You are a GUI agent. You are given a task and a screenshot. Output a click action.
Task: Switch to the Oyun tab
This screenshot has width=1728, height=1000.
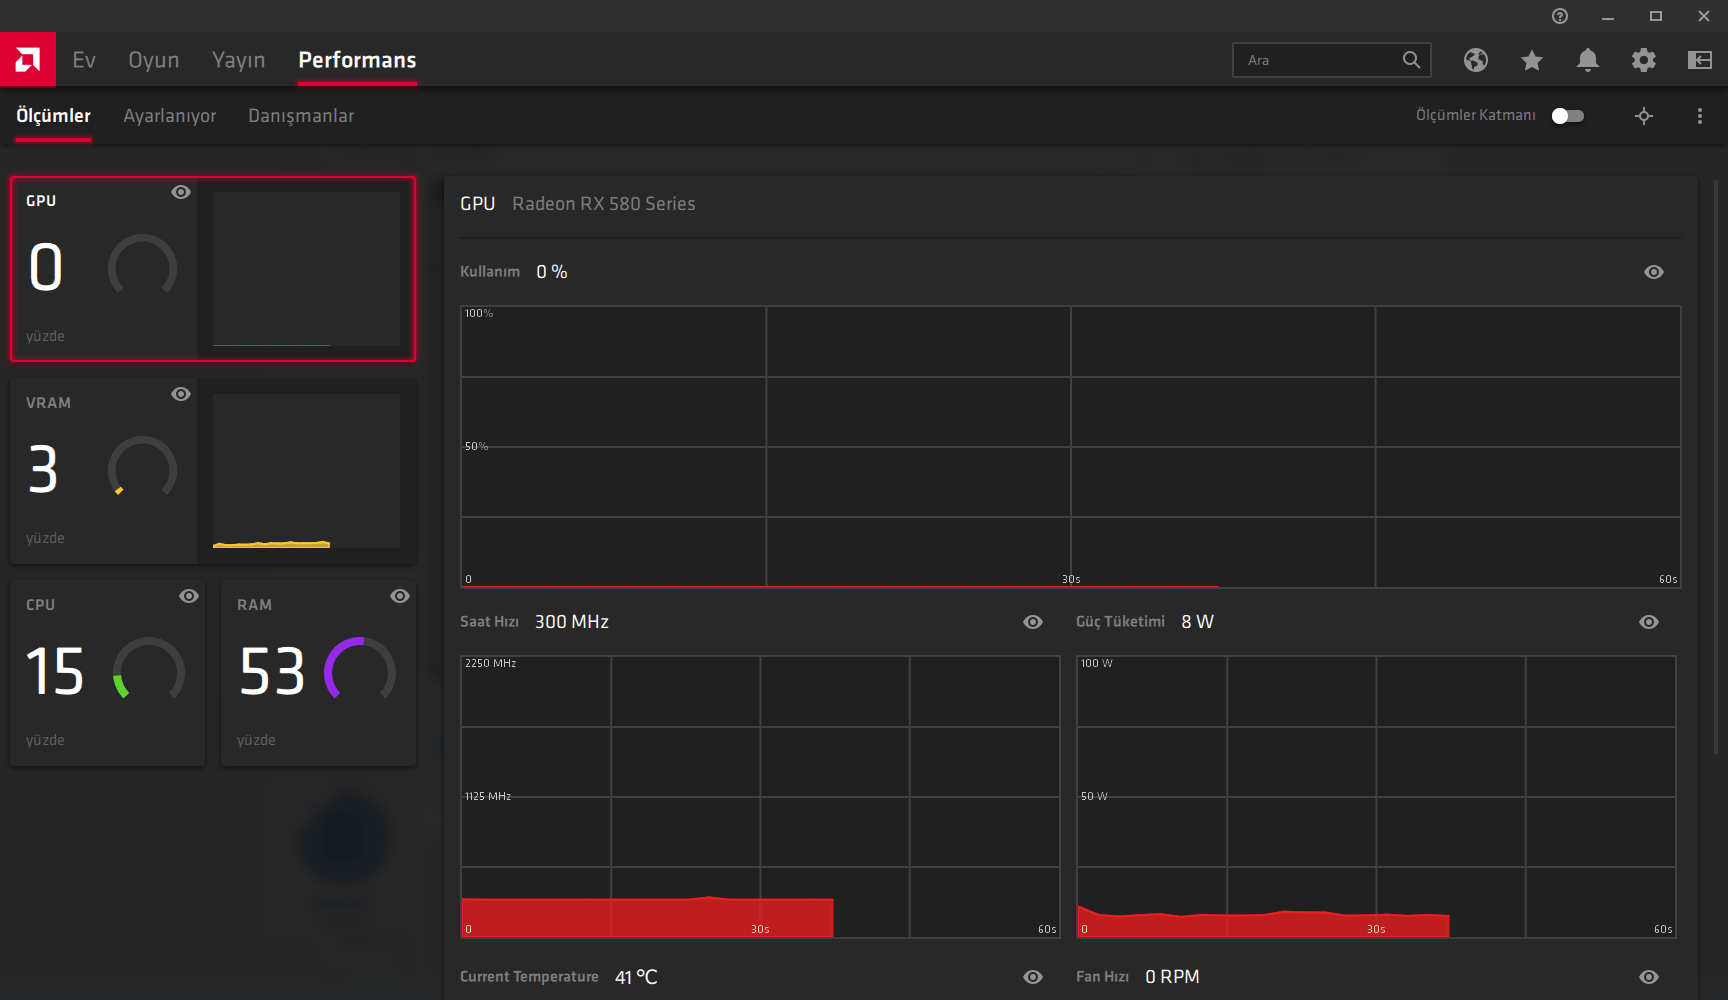[x=154, y=60]
